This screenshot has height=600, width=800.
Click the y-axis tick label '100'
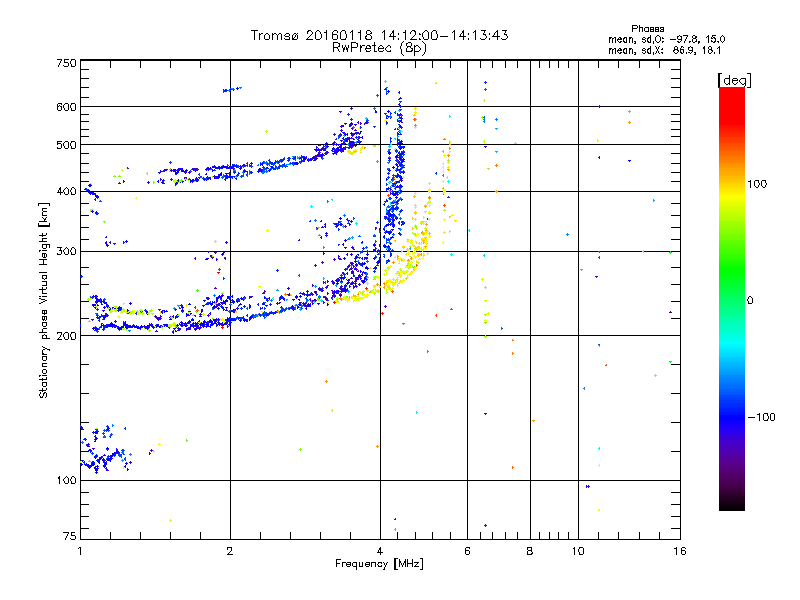[x=66, y=481]
